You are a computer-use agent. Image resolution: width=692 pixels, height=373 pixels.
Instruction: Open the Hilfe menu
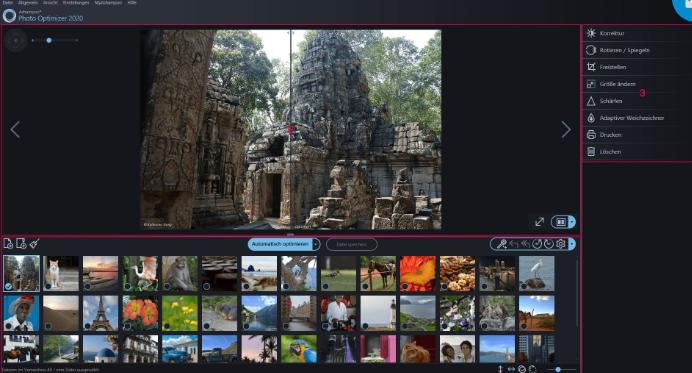point(132,3)
